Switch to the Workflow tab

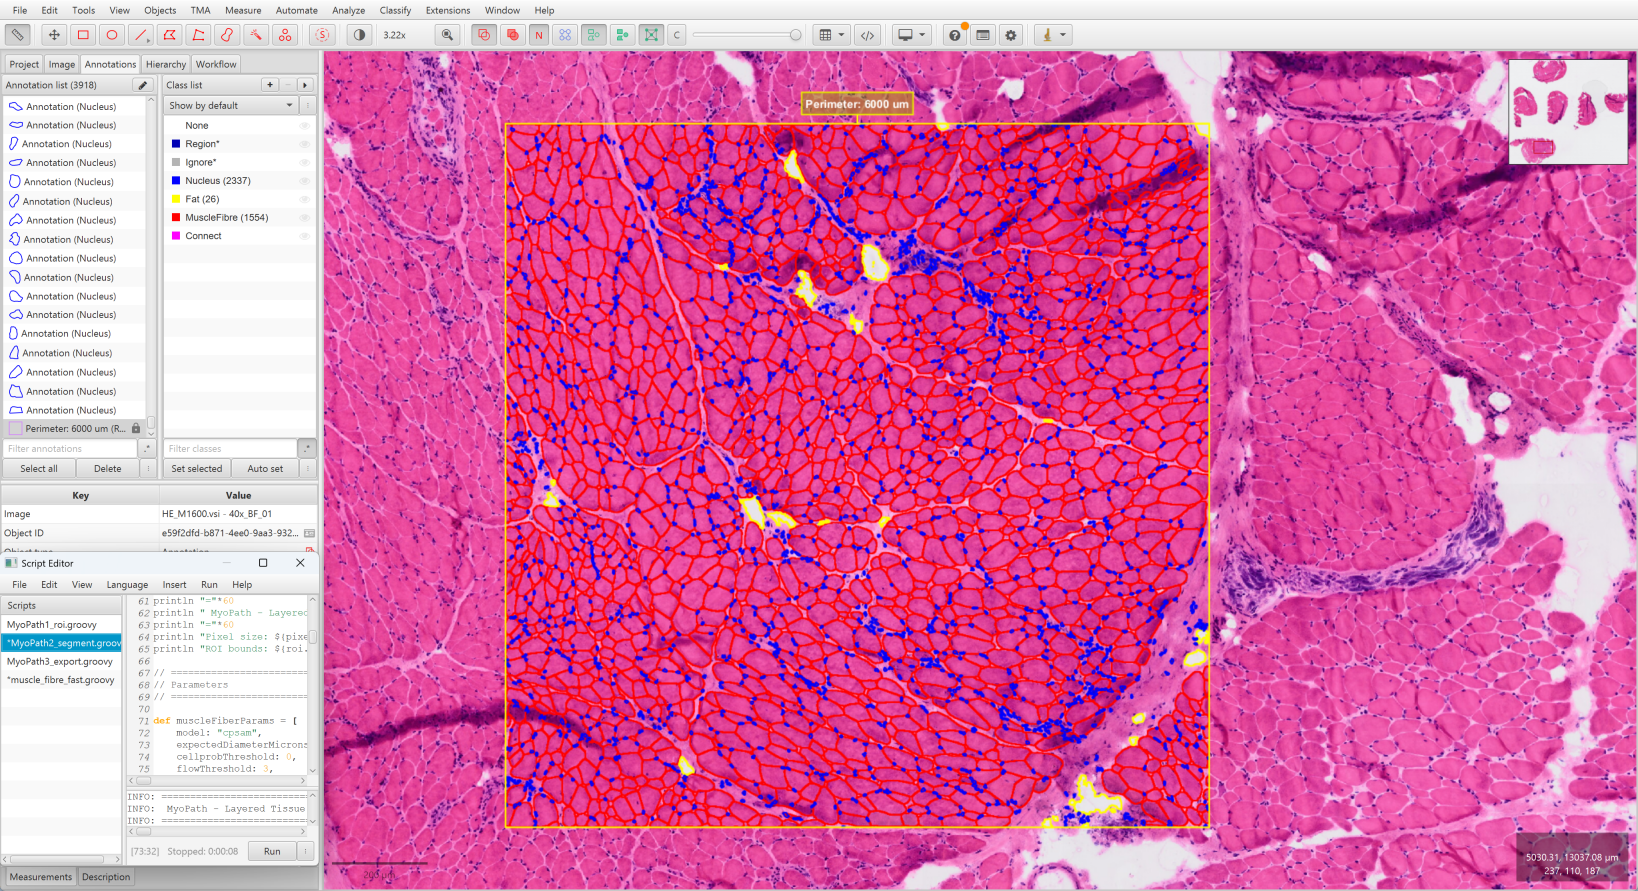[216, 64]
